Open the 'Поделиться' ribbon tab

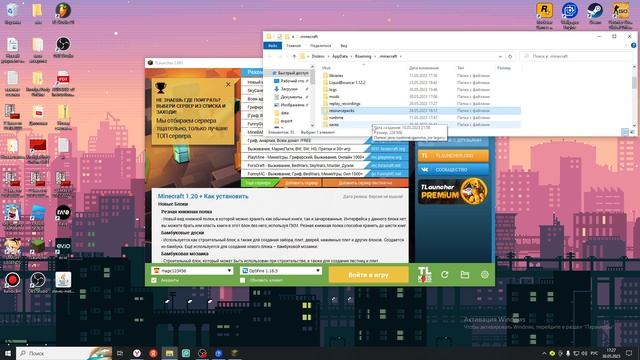(x=320, y=46)
